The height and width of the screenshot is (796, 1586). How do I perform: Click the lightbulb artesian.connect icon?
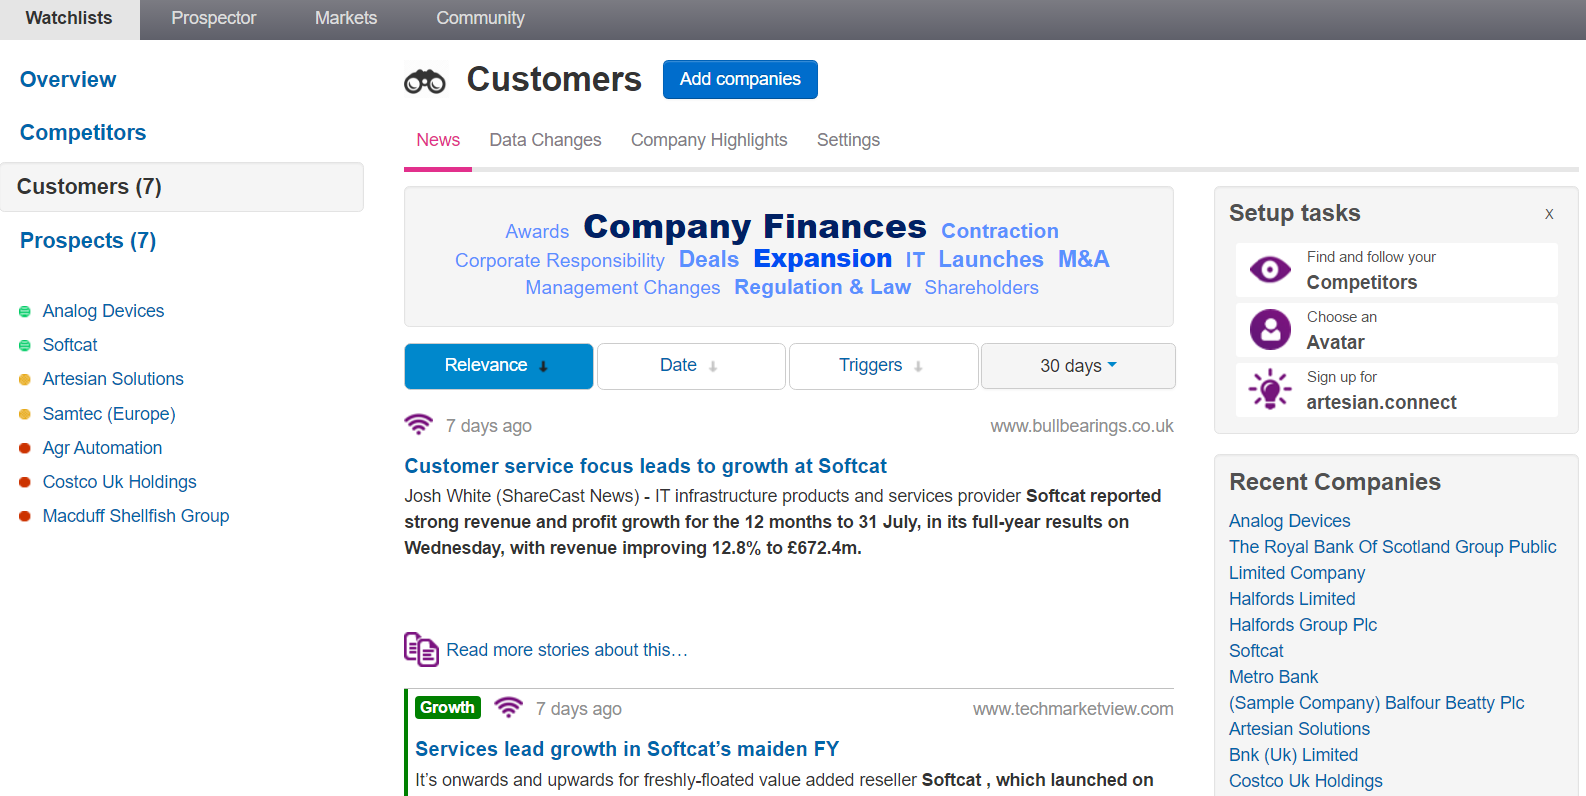point(1270,389)
